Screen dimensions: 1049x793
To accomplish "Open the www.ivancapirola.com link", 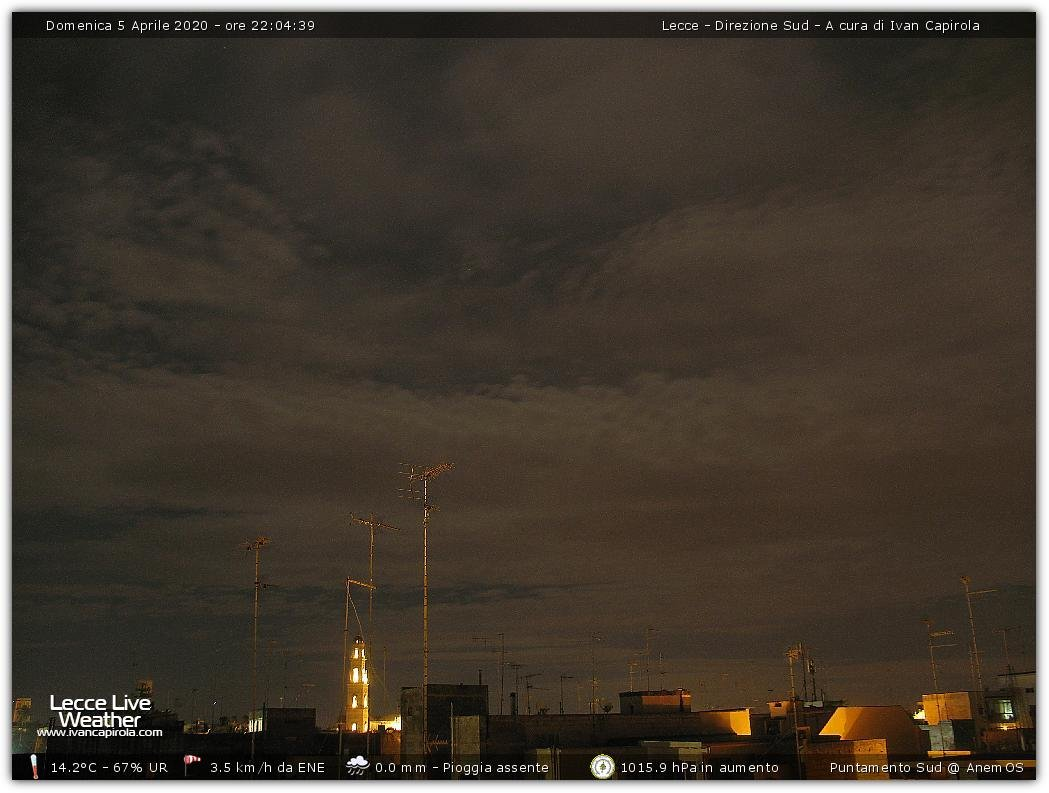I will click(100, 733).
